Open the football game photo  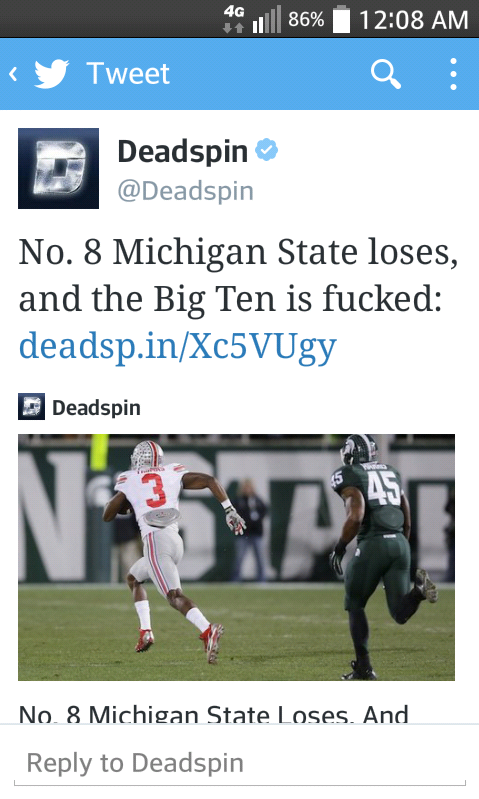point(236,557)
